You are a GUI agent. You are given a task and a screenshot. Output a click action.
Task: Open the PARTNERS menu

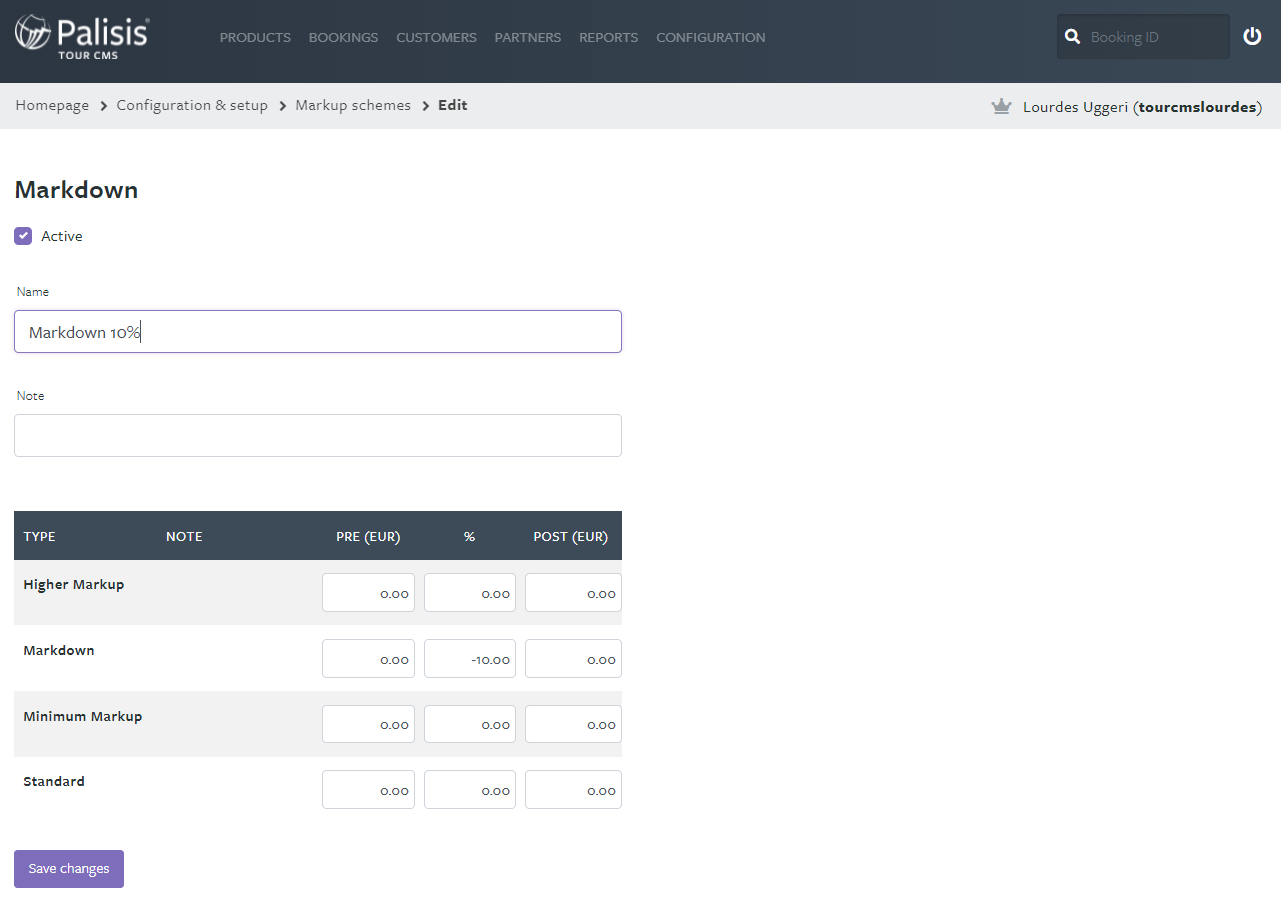(527, 37)
